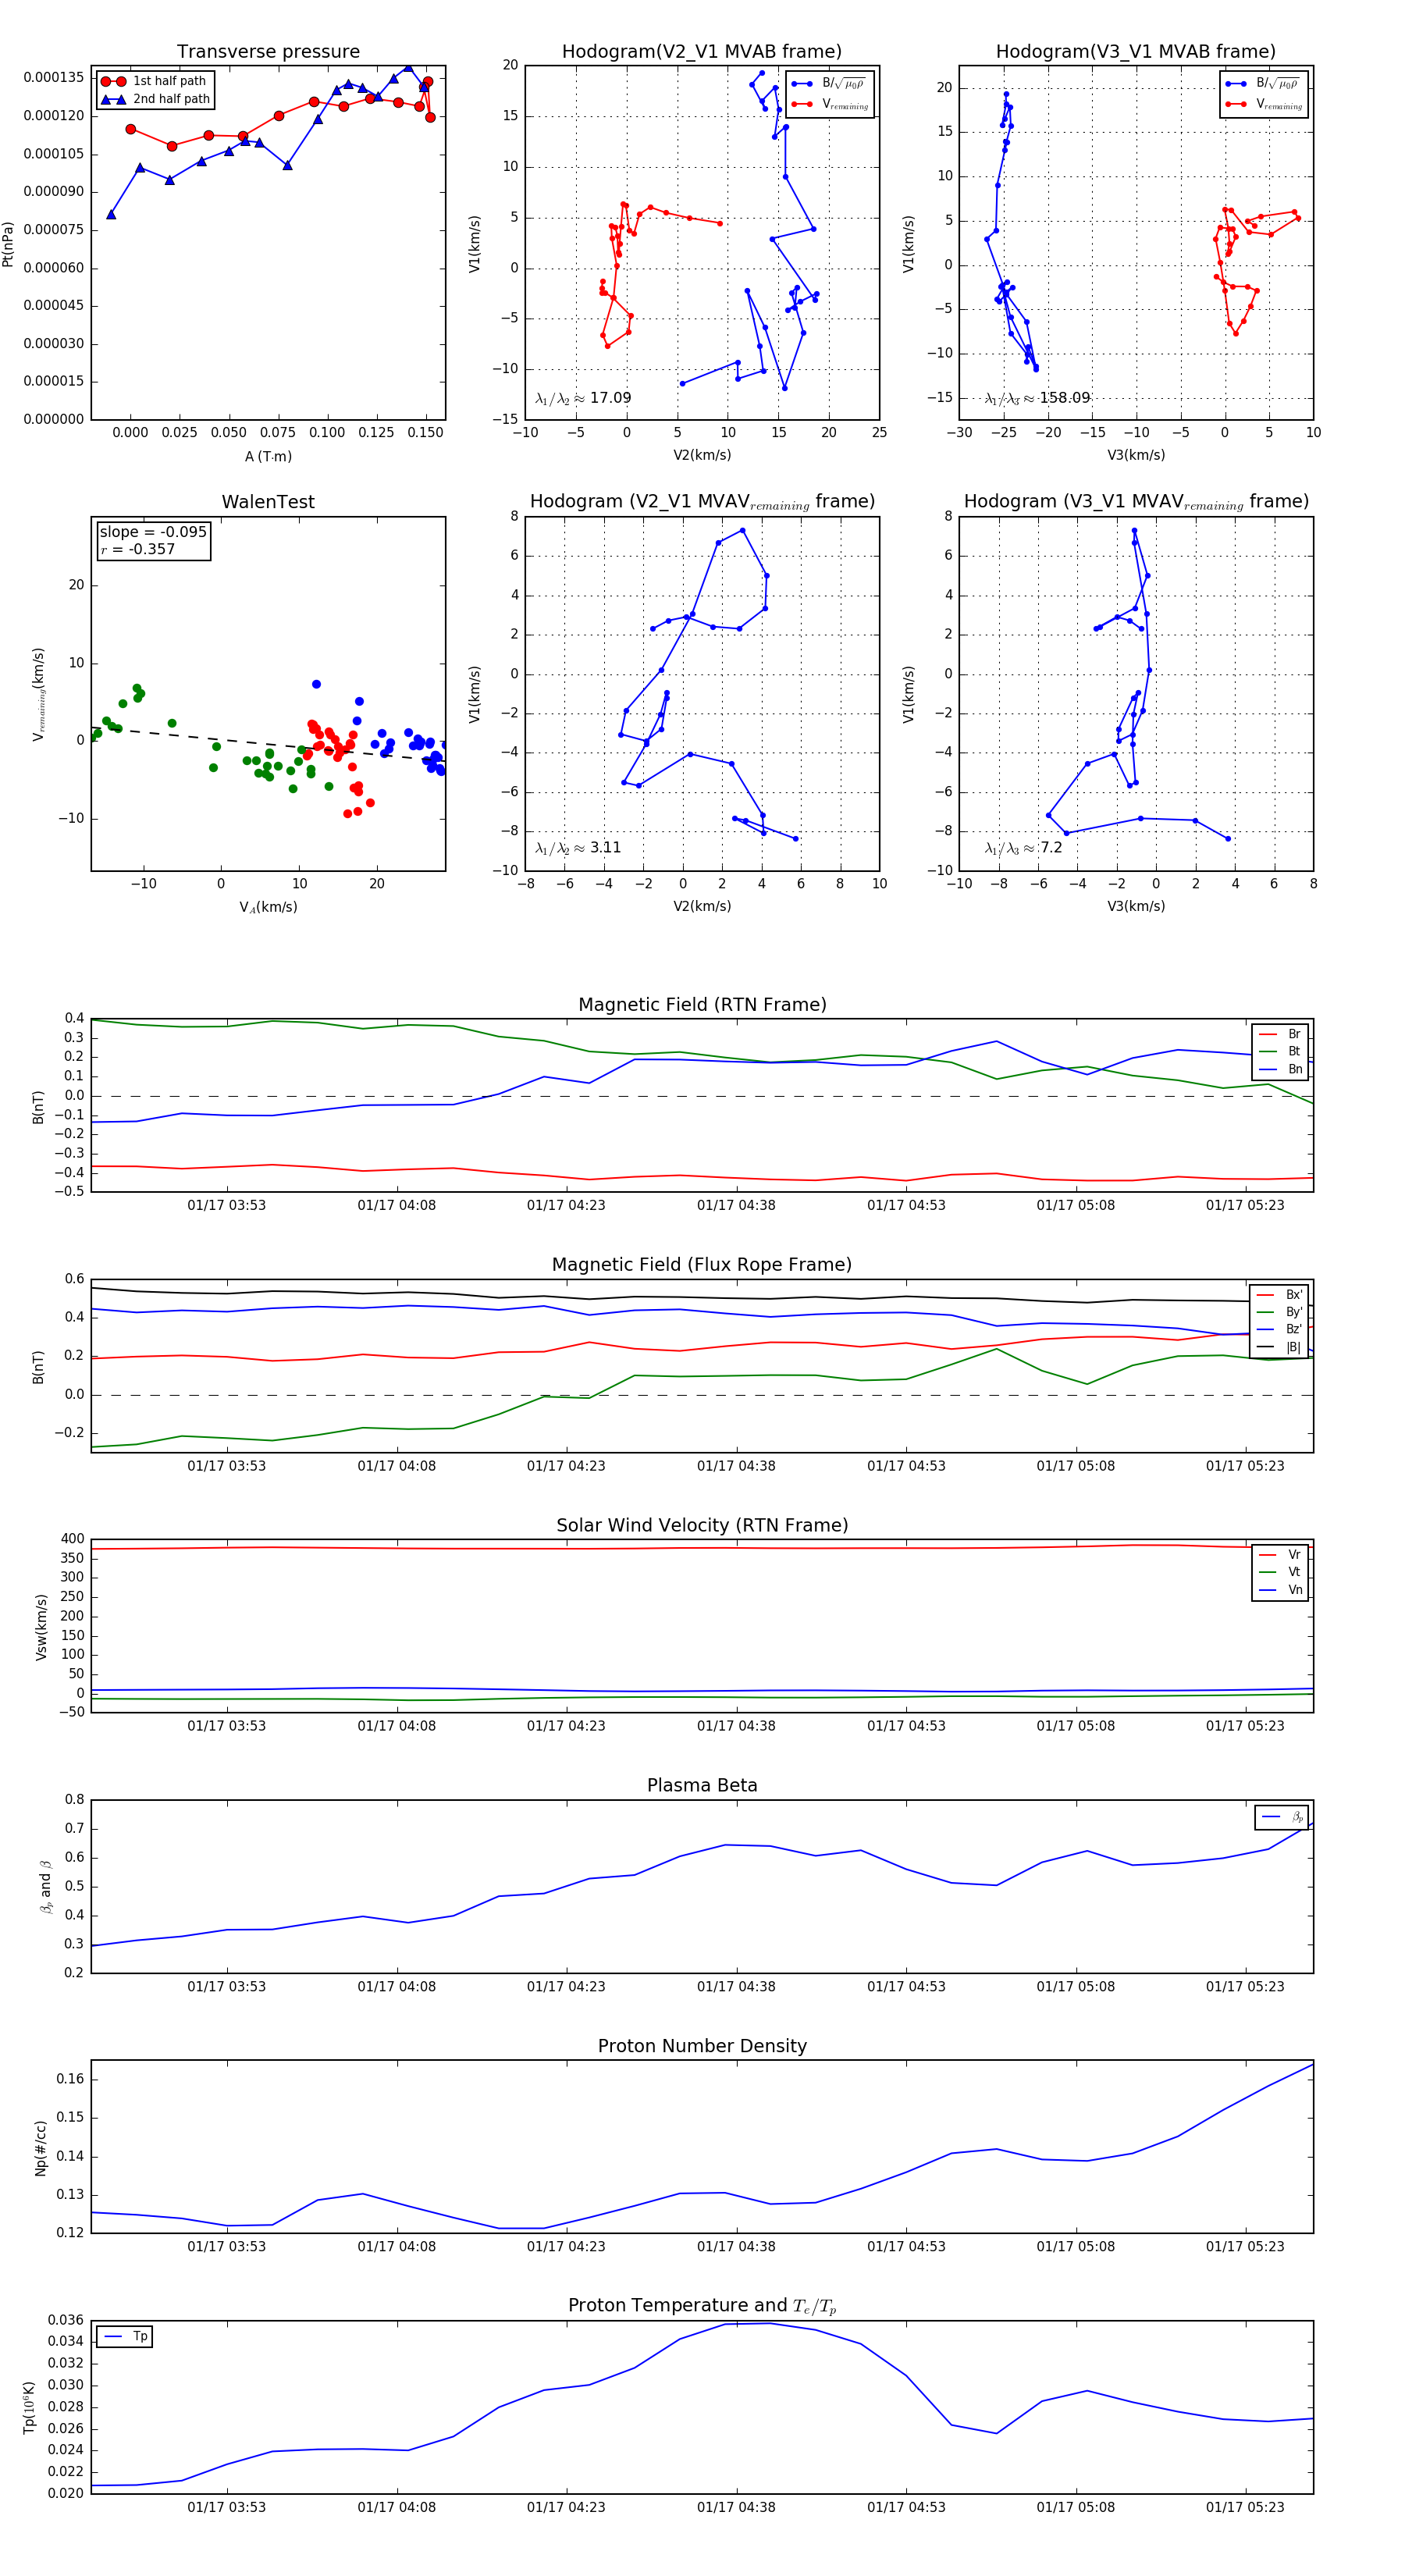Select the "1st half path" legend entry
1405x2576 pixels.
pos(154,81)
